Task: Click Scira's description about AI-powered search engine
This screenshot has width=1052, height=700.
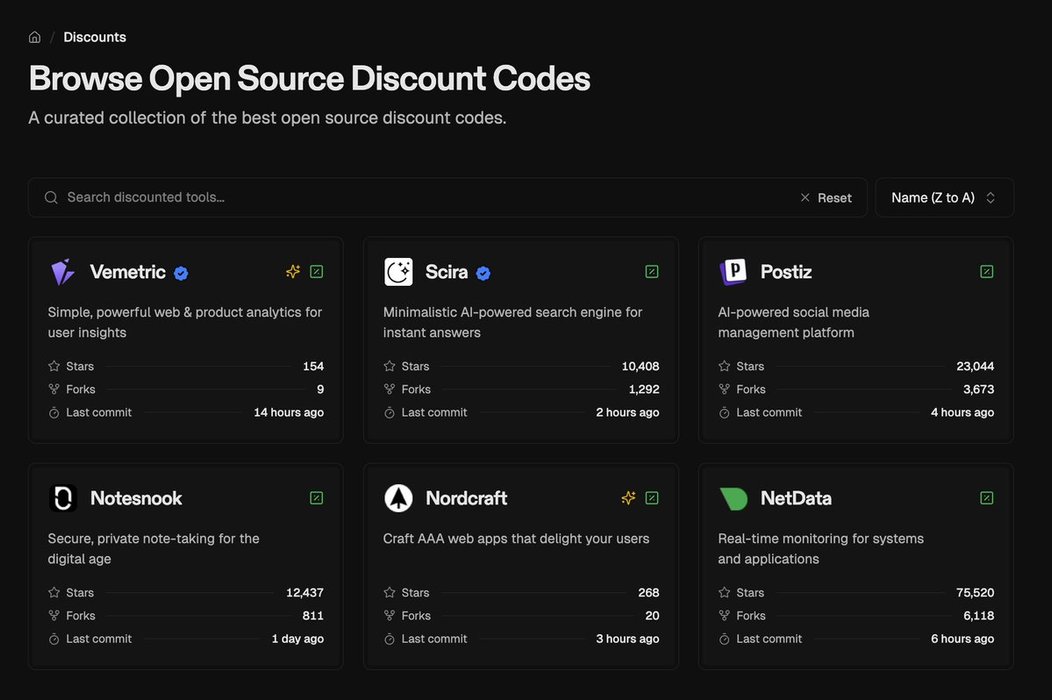Action: click(x=513, y=322)
